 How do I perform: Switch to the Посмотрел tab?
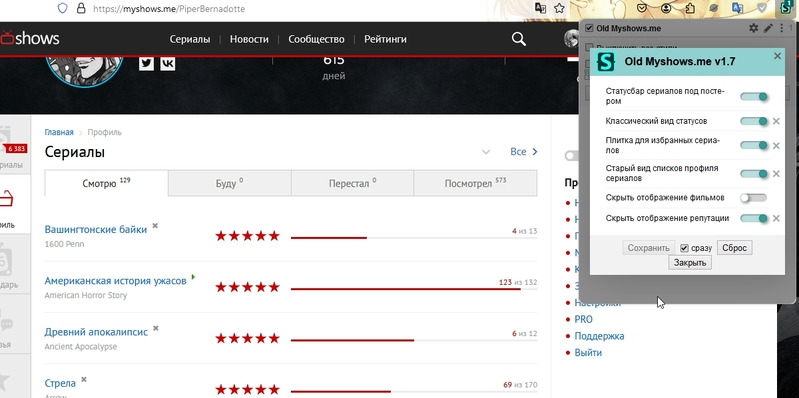[x=475, y=183]
